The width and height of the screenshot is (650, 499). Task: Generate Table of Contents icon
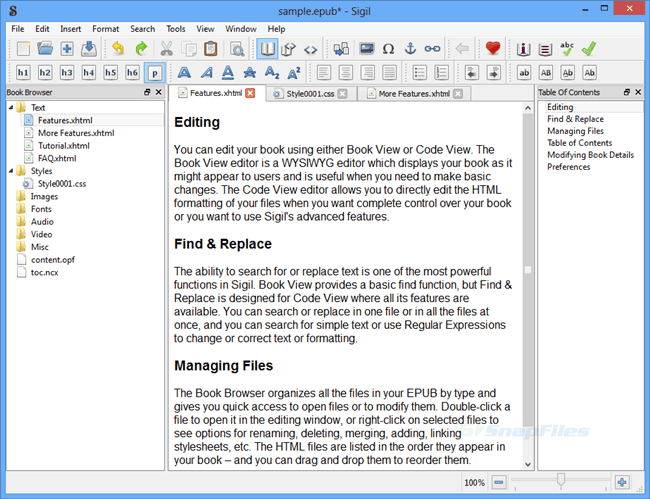[x=545, y=50]
